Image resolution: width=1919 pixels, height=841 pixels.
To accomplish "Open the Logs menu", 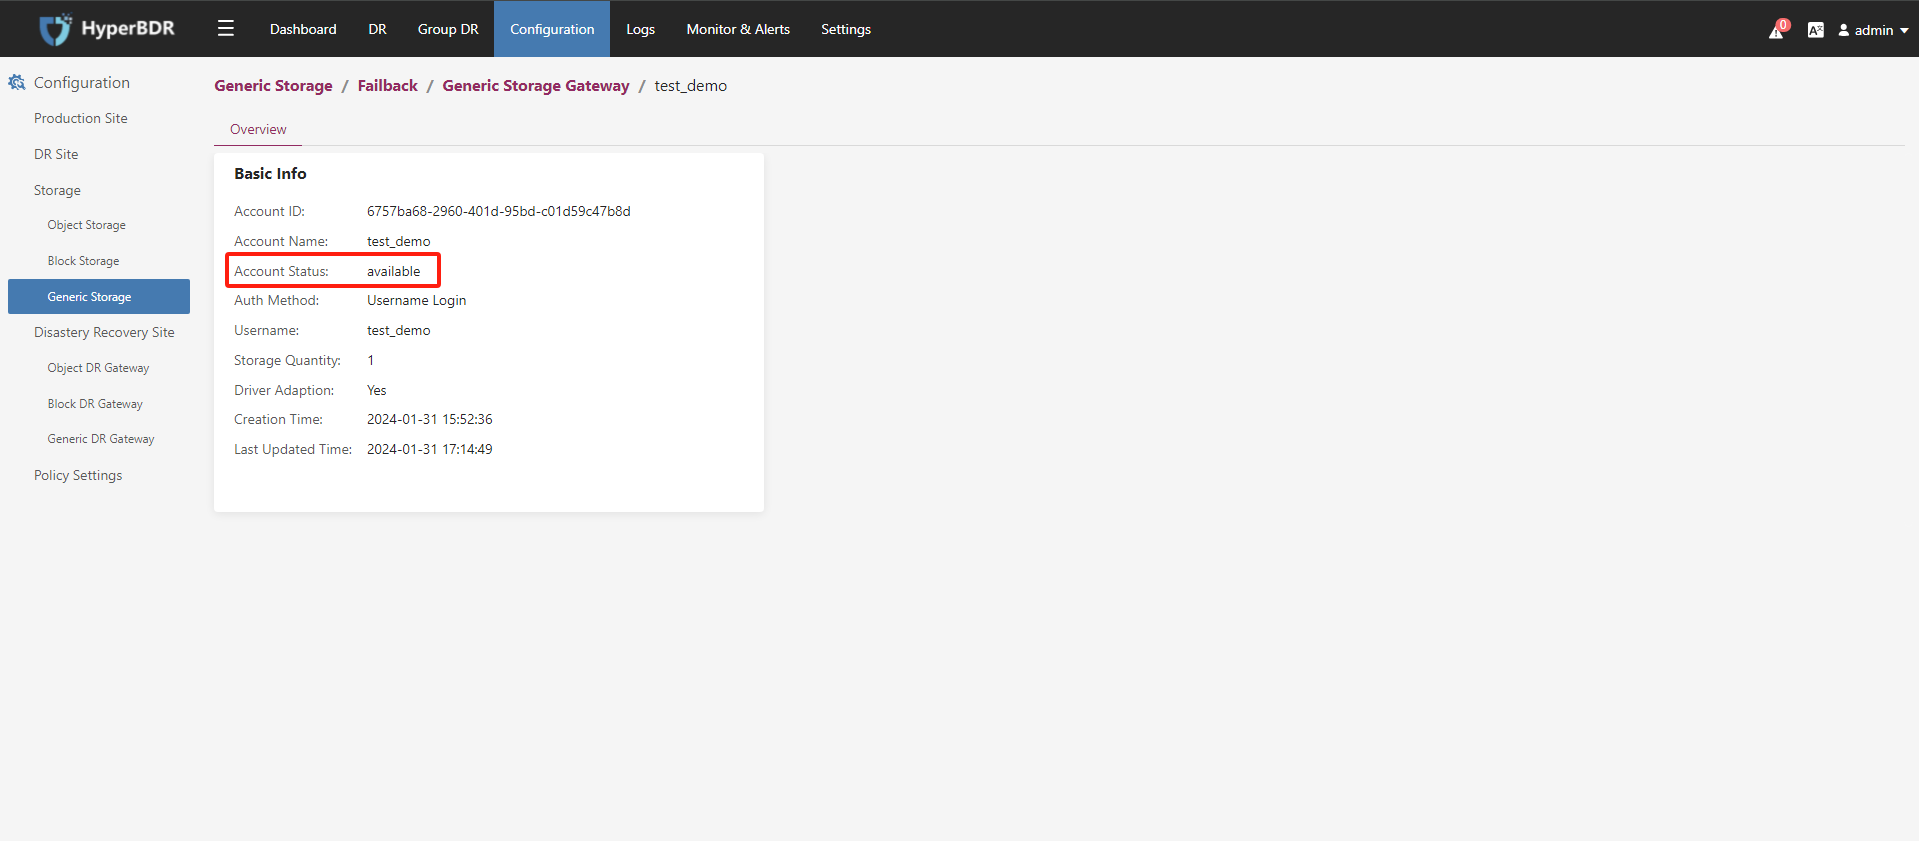I will [x=640, y=29].
